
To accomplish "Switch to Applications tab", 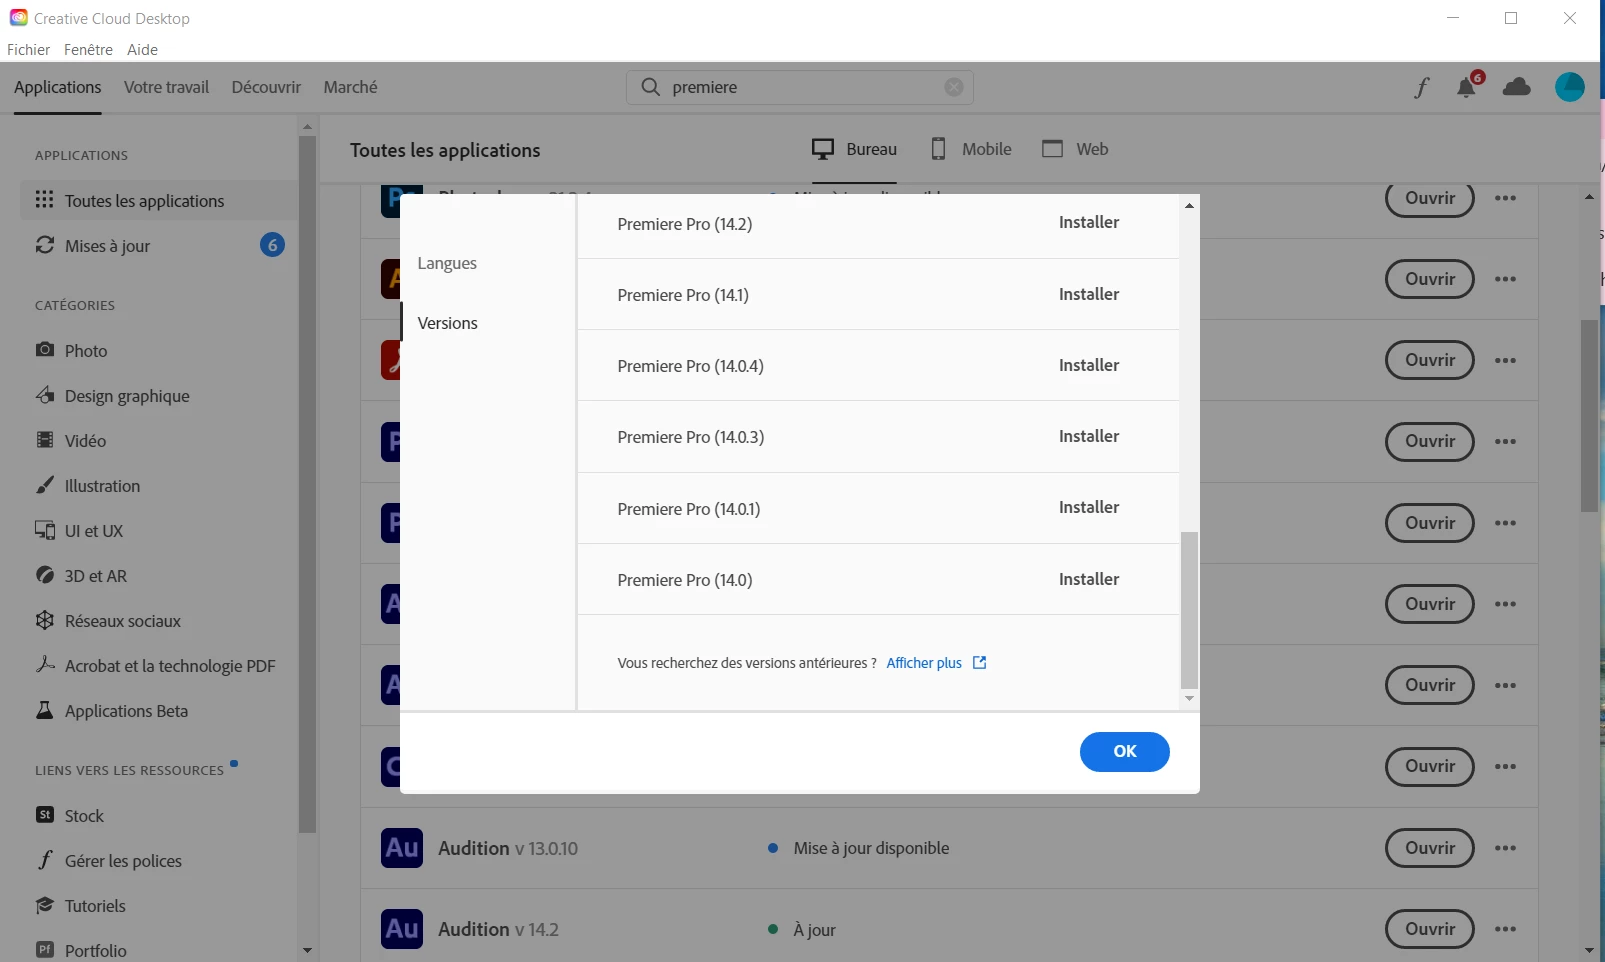I will point(58,87).
